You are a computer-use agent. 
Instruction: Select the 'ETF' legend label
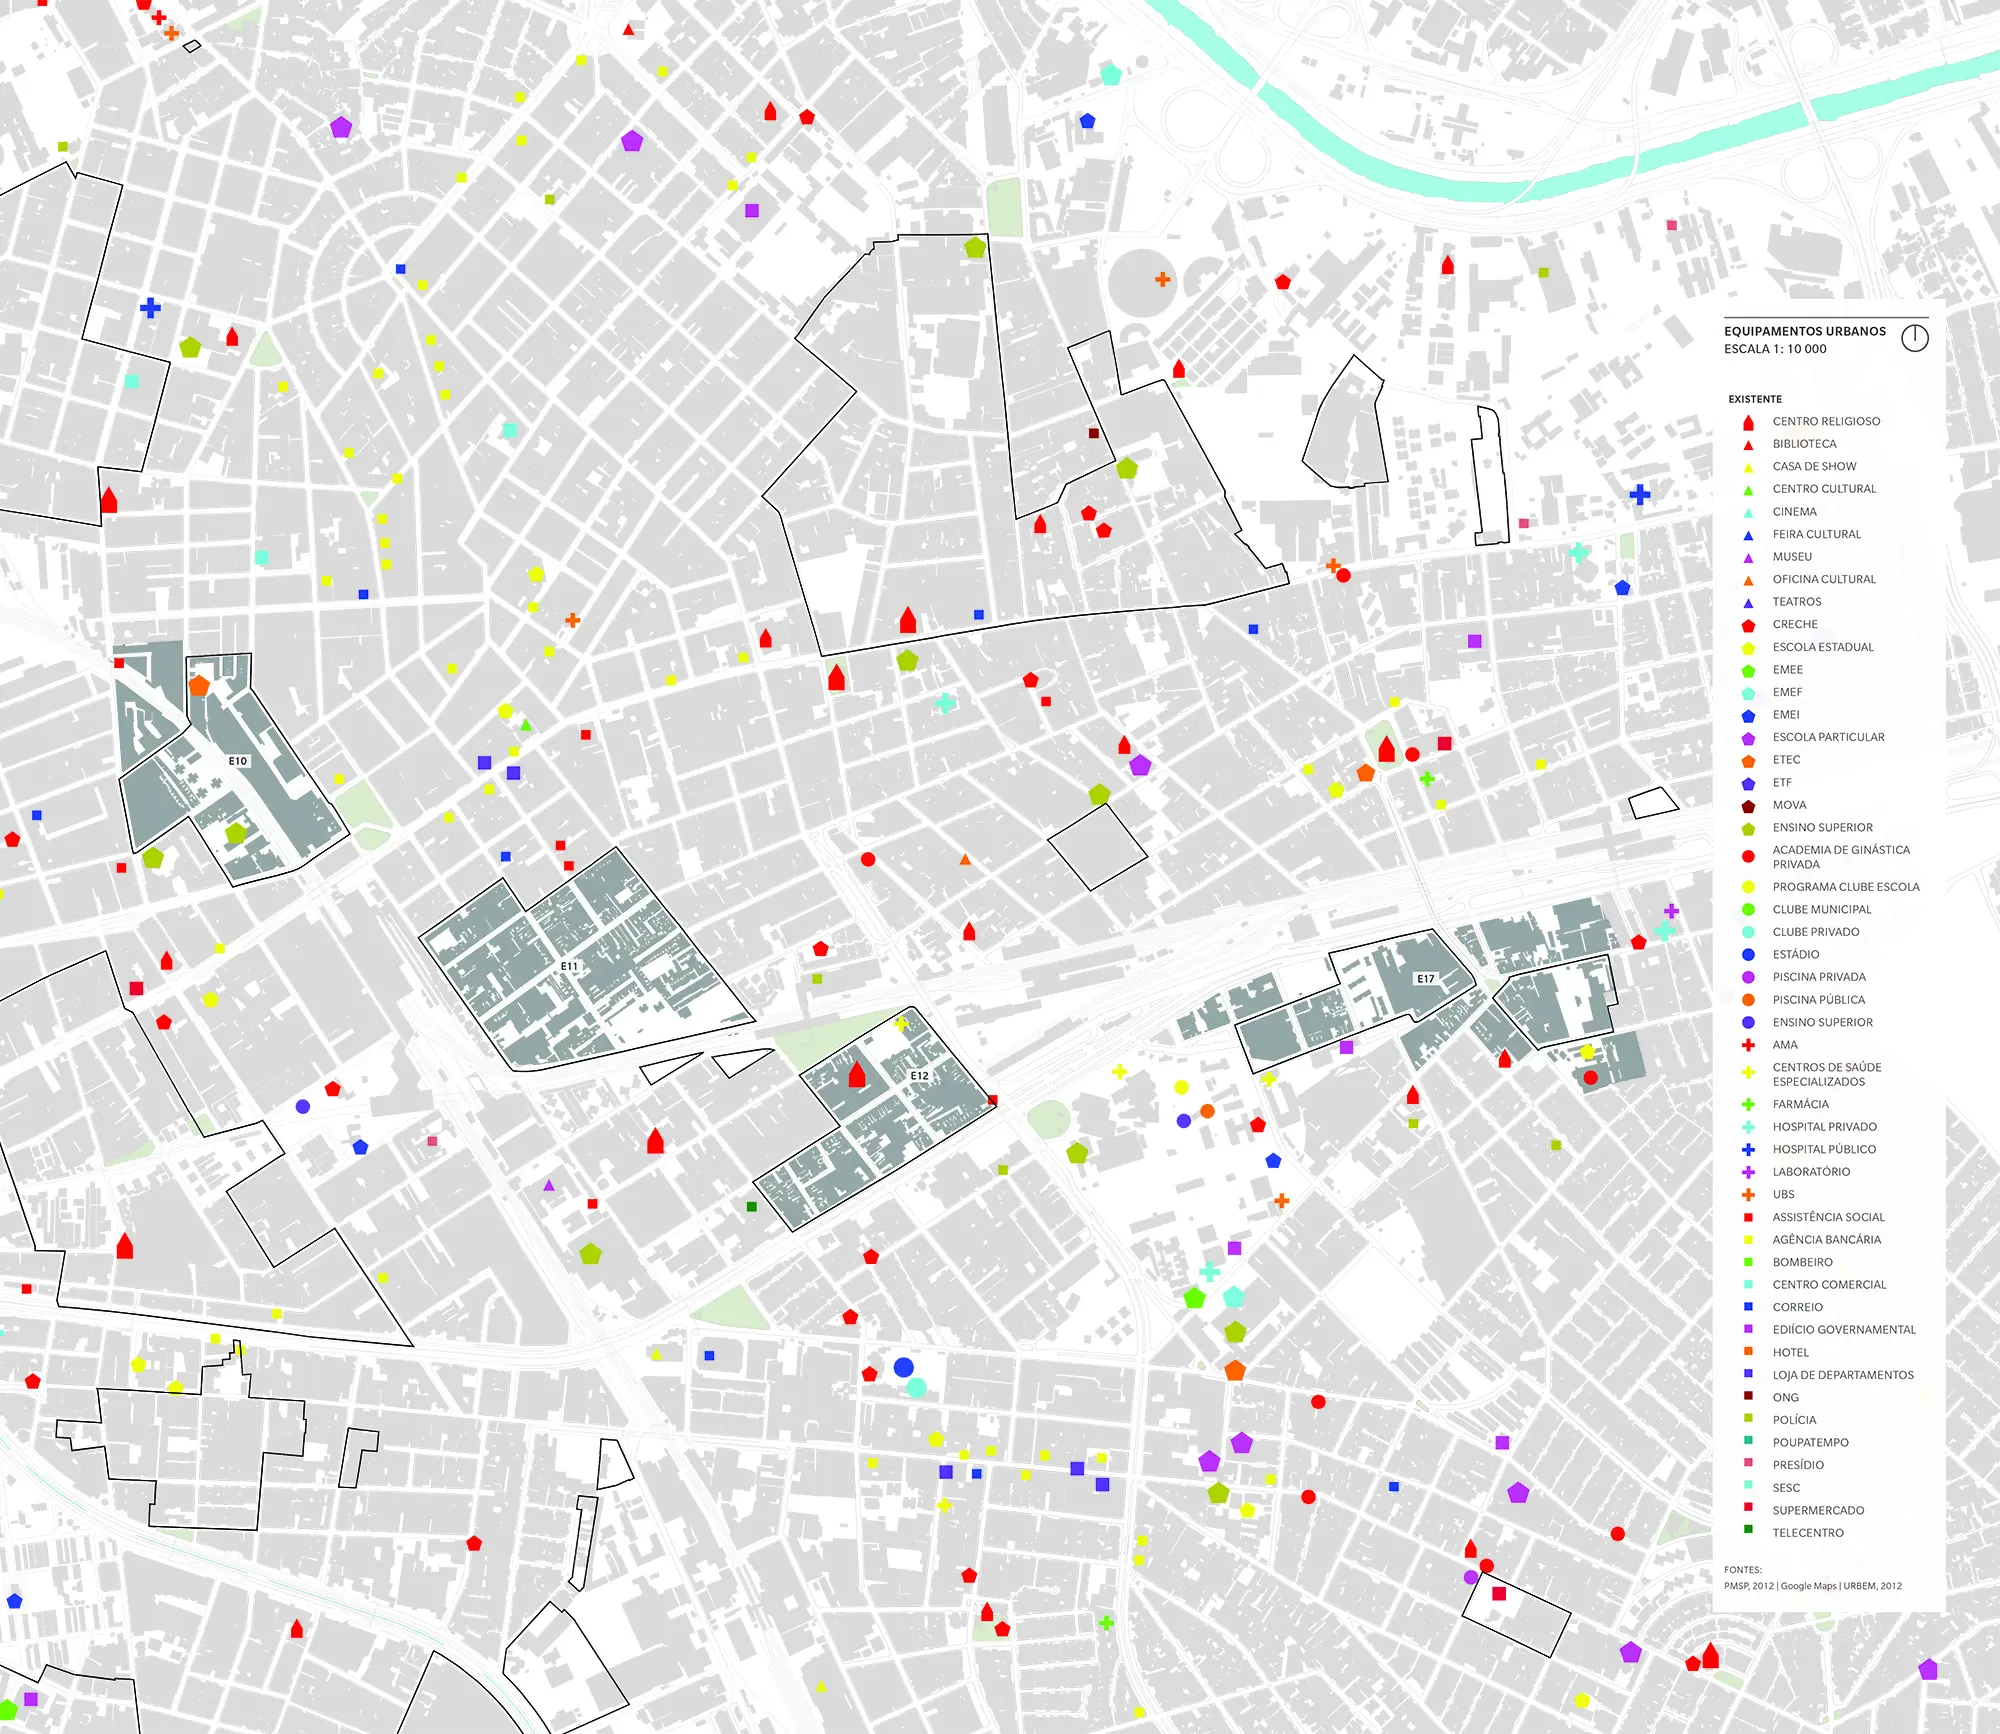1782,783
